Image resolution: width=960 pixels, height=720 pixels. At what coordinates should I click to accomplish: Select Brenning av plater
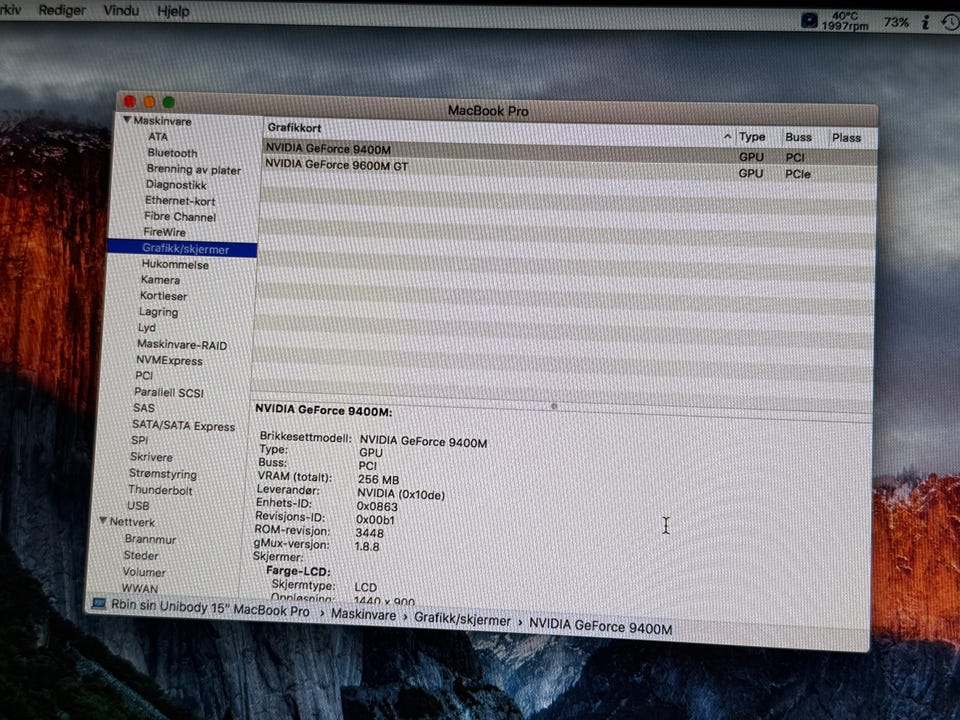click(193, 170)
